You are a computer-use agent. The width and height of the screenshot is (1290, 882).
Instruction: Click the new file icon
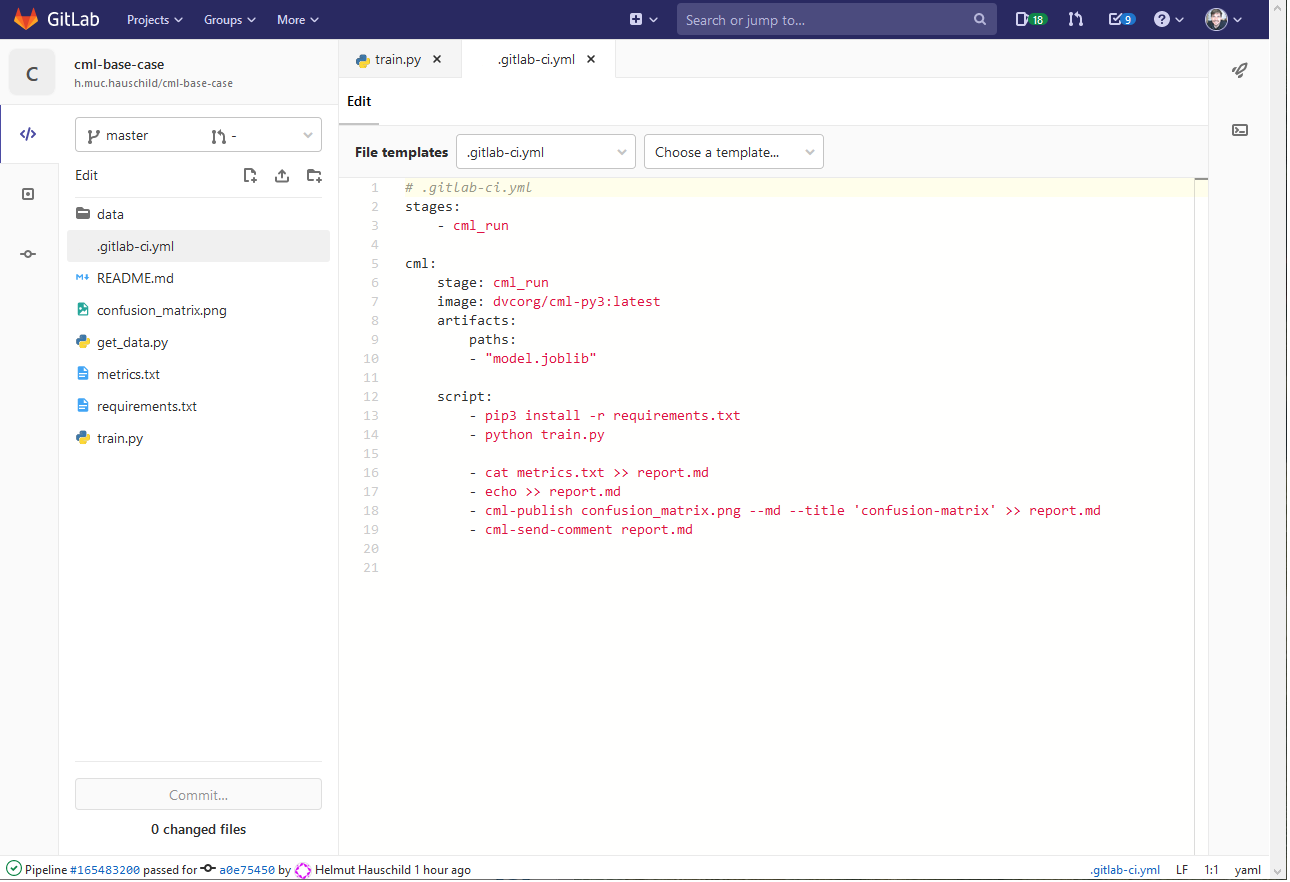click(x=250, y=175)
